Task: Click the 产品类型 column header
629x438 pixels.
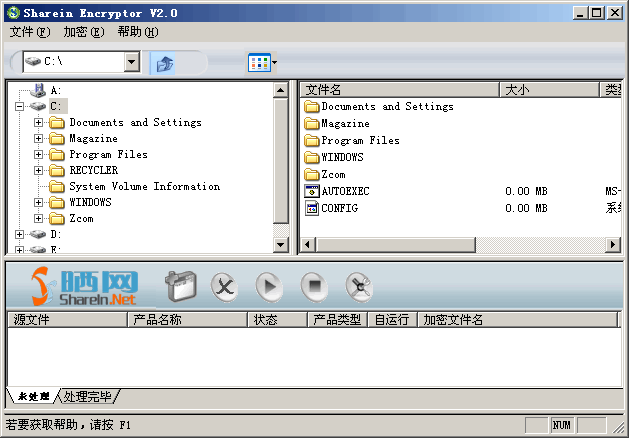Action: pos(338,320)
